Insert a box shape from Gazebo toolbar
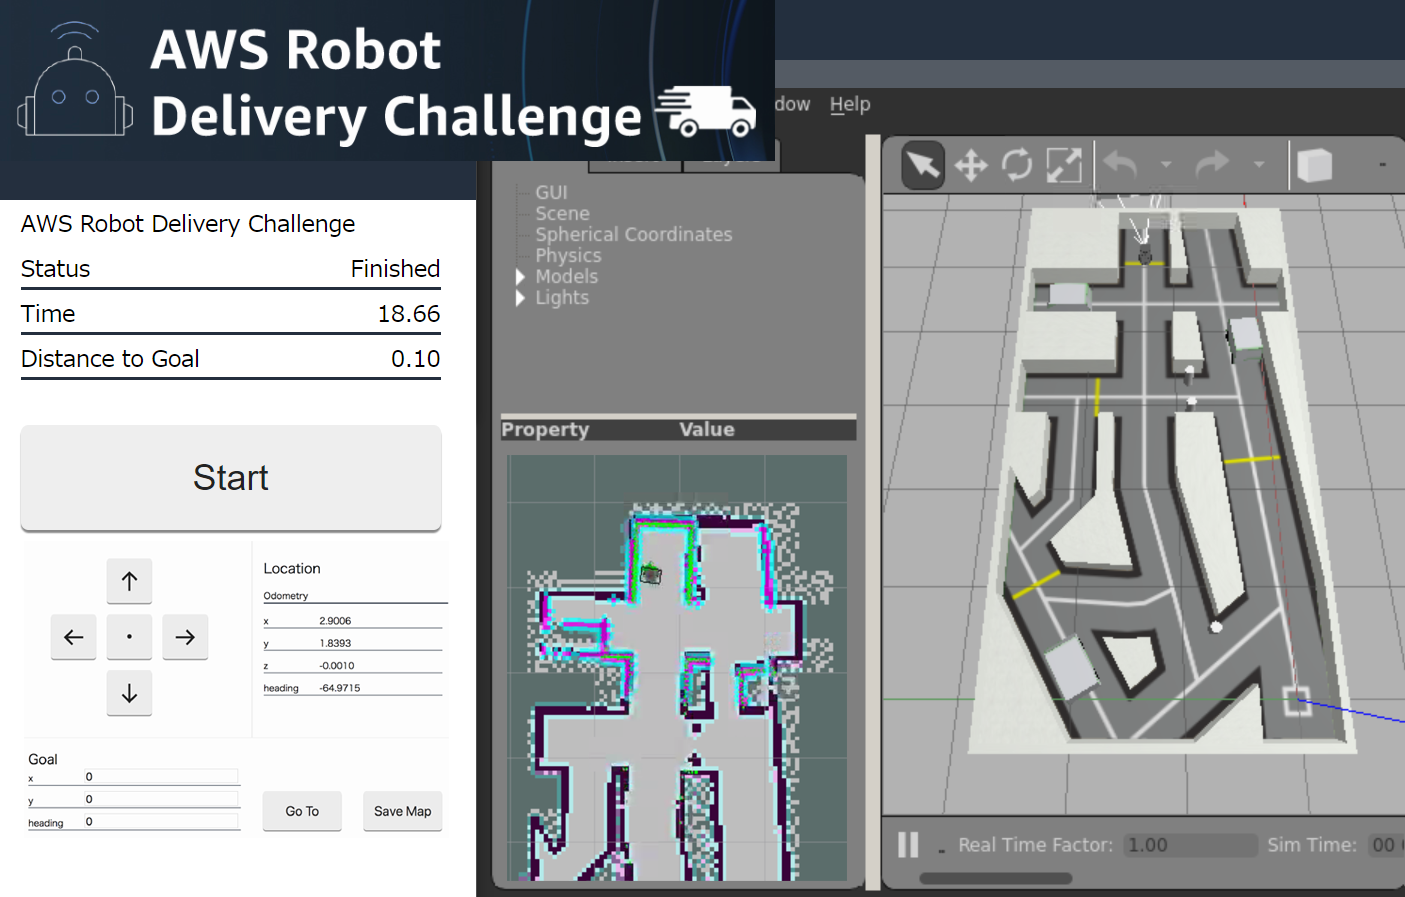This screenshot has height=897, width=1405. pos(1314,165)
